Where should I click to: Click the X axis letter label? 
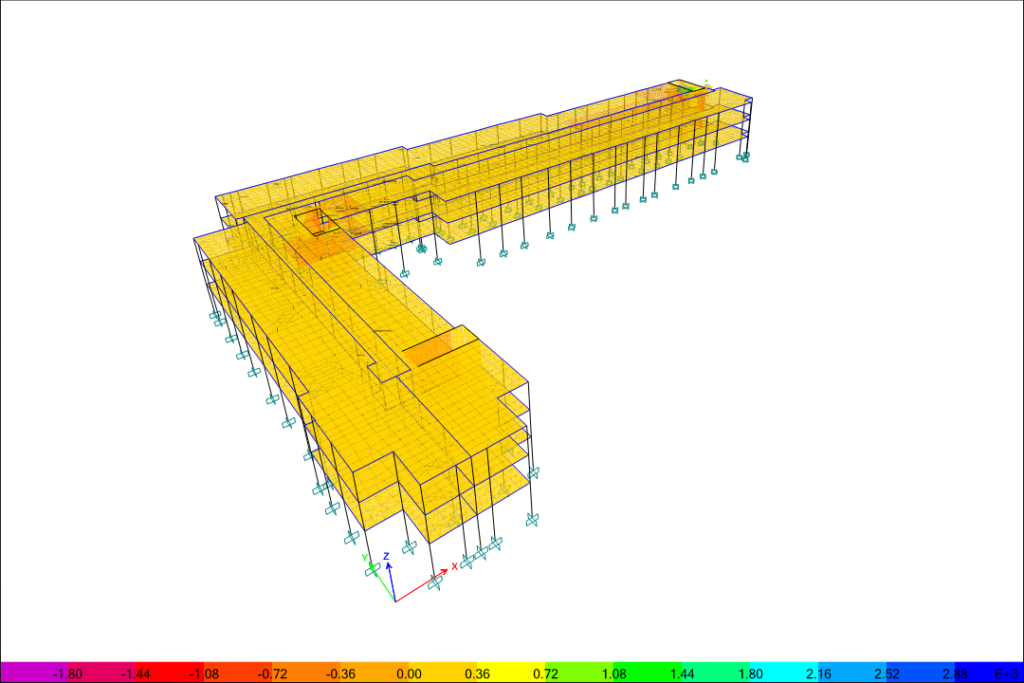pyautogui.click(x=454, y=566)
